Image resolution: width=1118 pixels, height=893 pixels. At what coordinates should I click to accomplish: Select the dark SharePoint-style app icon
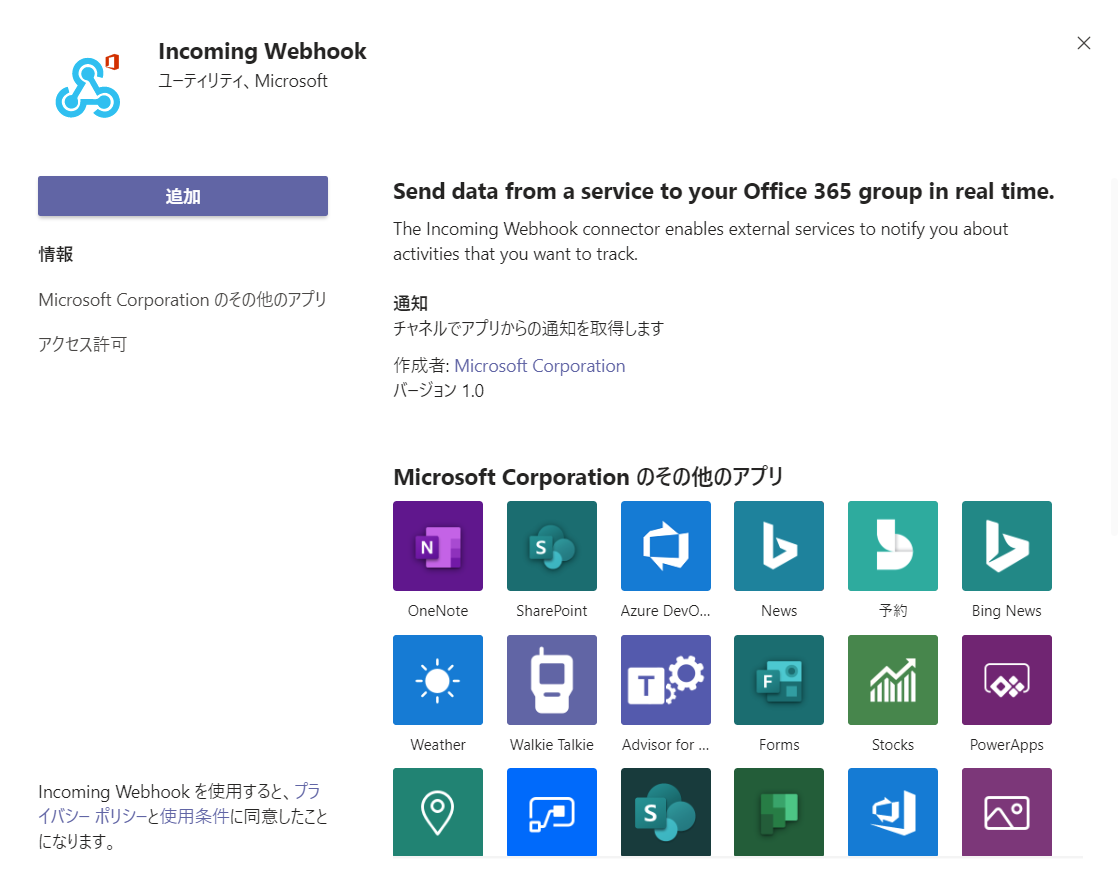tap(666, 812)
